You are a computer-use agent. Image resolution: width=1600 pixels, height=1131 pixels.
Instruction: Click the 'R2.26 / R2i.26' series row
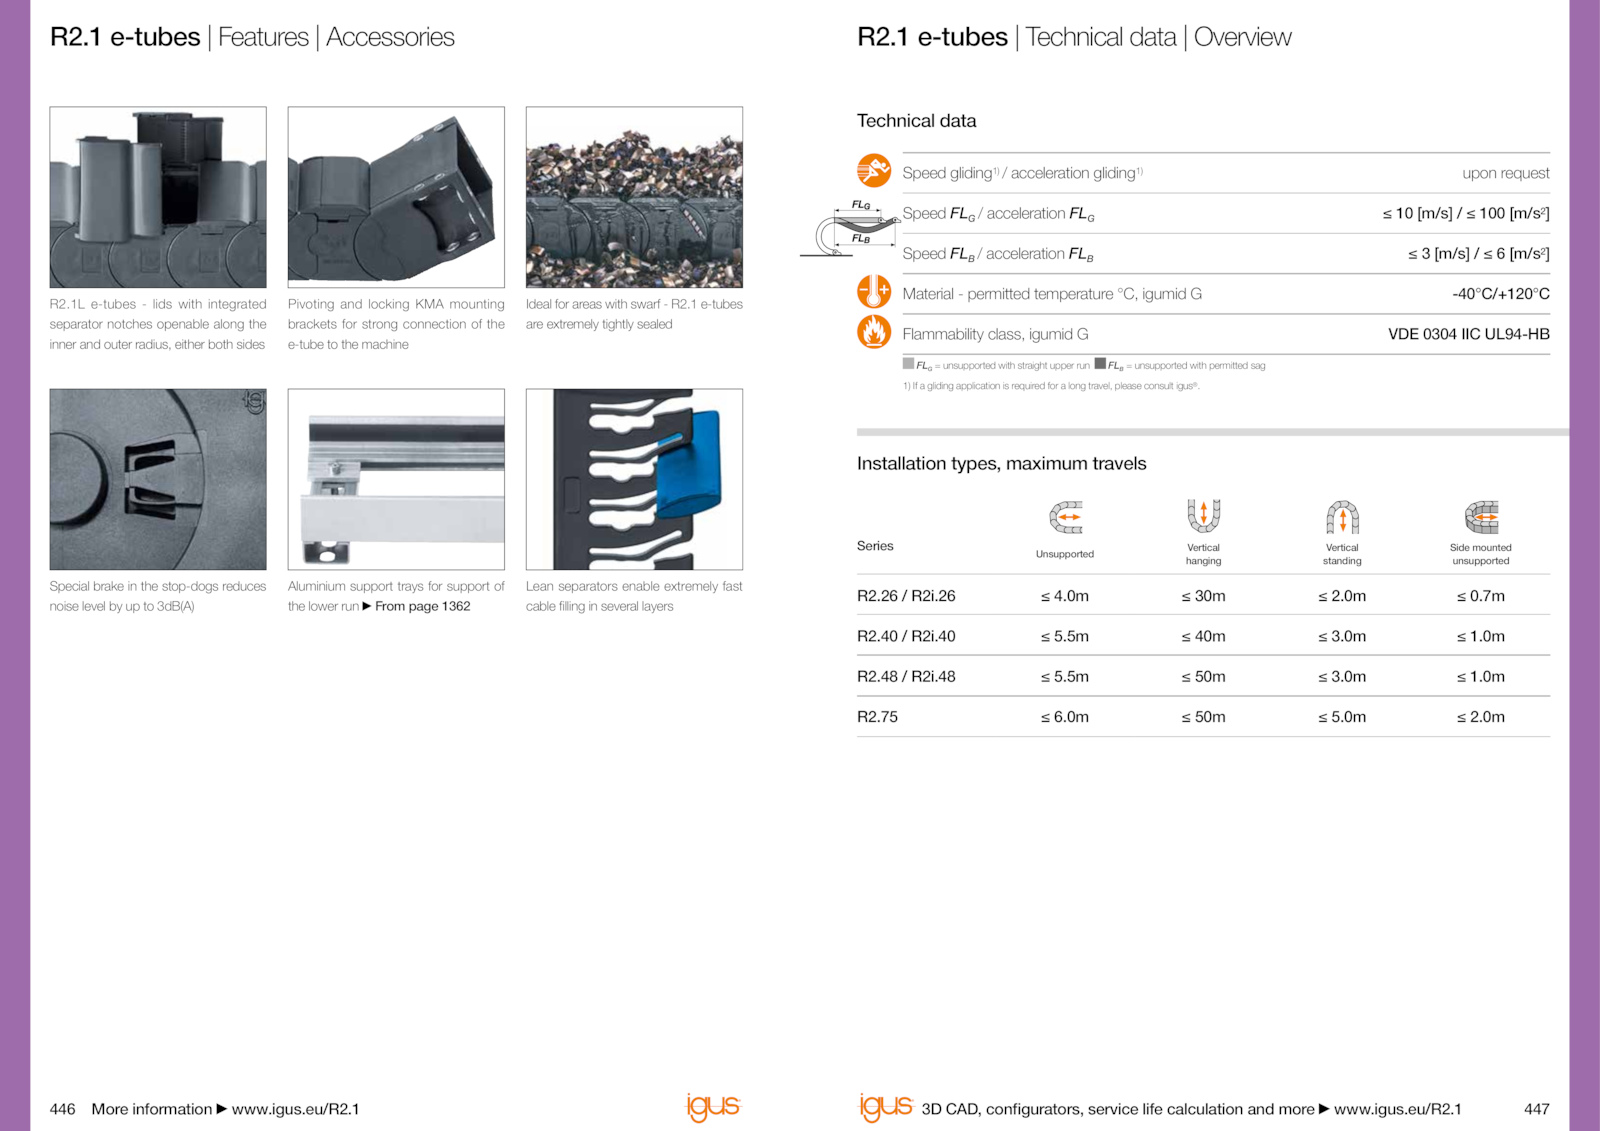(x=1203, y=596)
